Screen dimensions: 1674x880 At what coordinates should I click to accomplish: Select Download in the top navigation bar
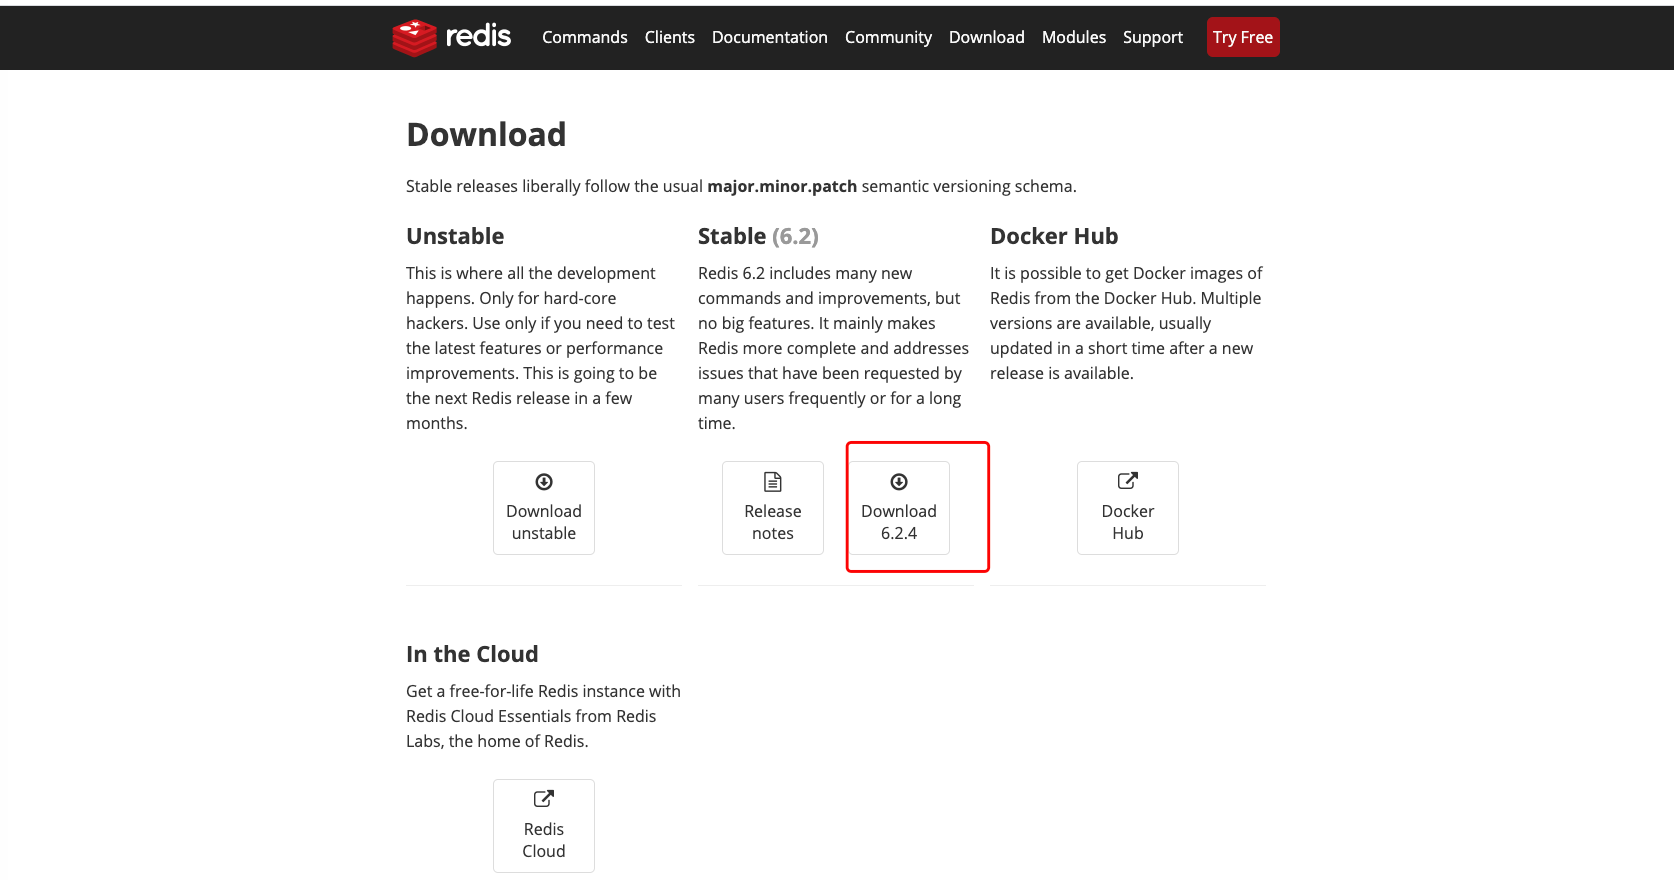[x=987, y=37]
